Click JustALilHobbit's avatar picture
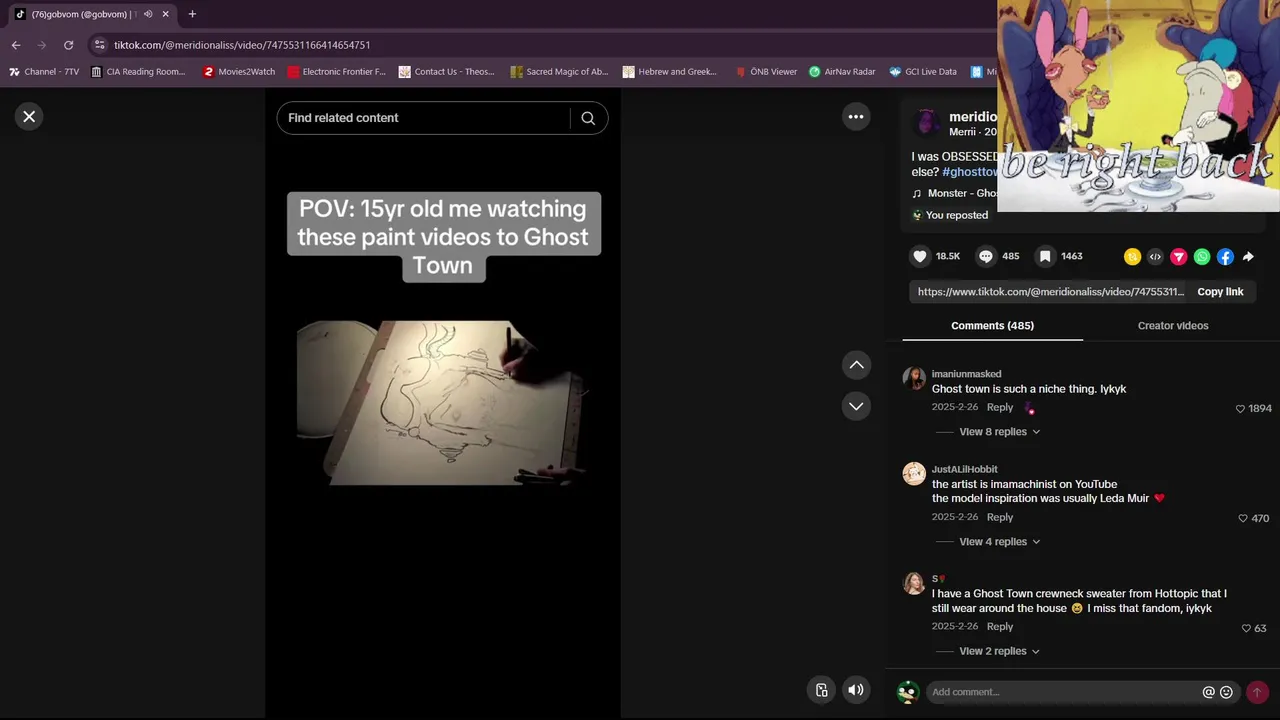Viewport: 1280px width, 720px height. pyautogui.click(x=914, y=474)
